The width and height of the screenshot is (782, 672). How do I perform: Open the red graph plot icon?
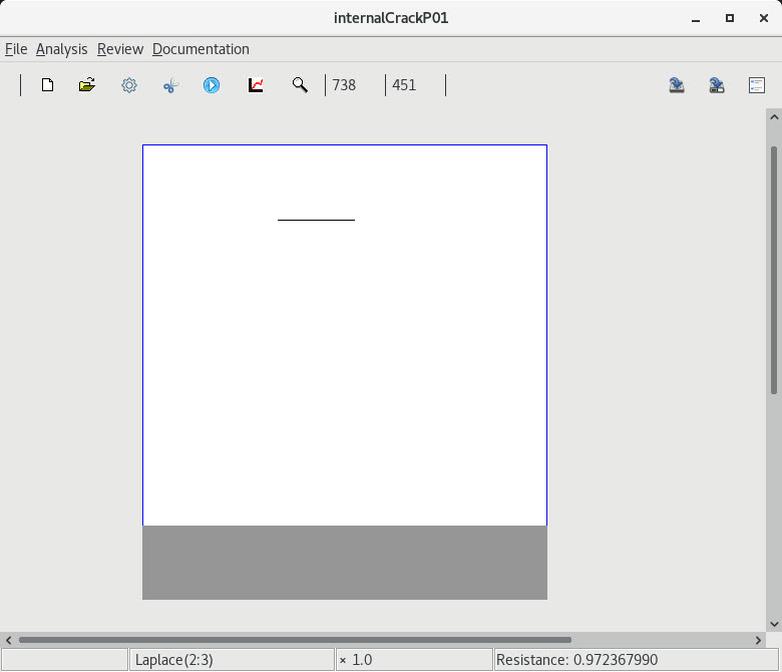(x=256, y=85)
